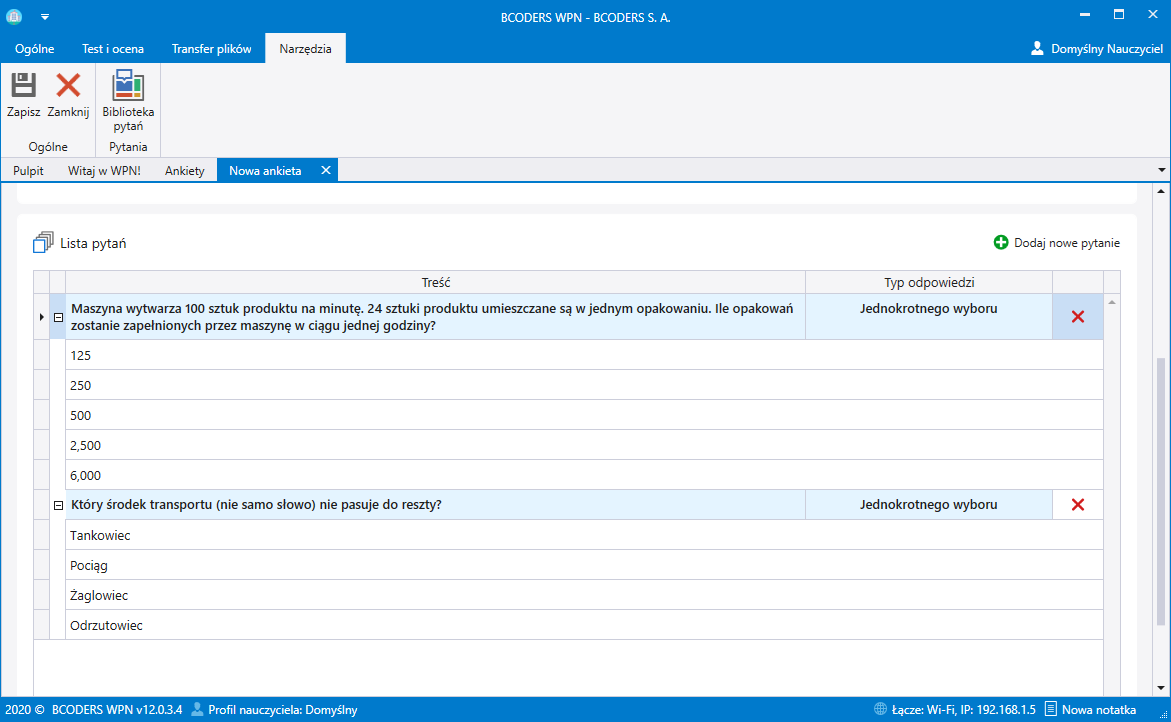Image resolution: width=1171 pixels, height=722 pixels.
Task: Collapse the transport question answers
Action: pyautogui.click(x=58, y=505)
